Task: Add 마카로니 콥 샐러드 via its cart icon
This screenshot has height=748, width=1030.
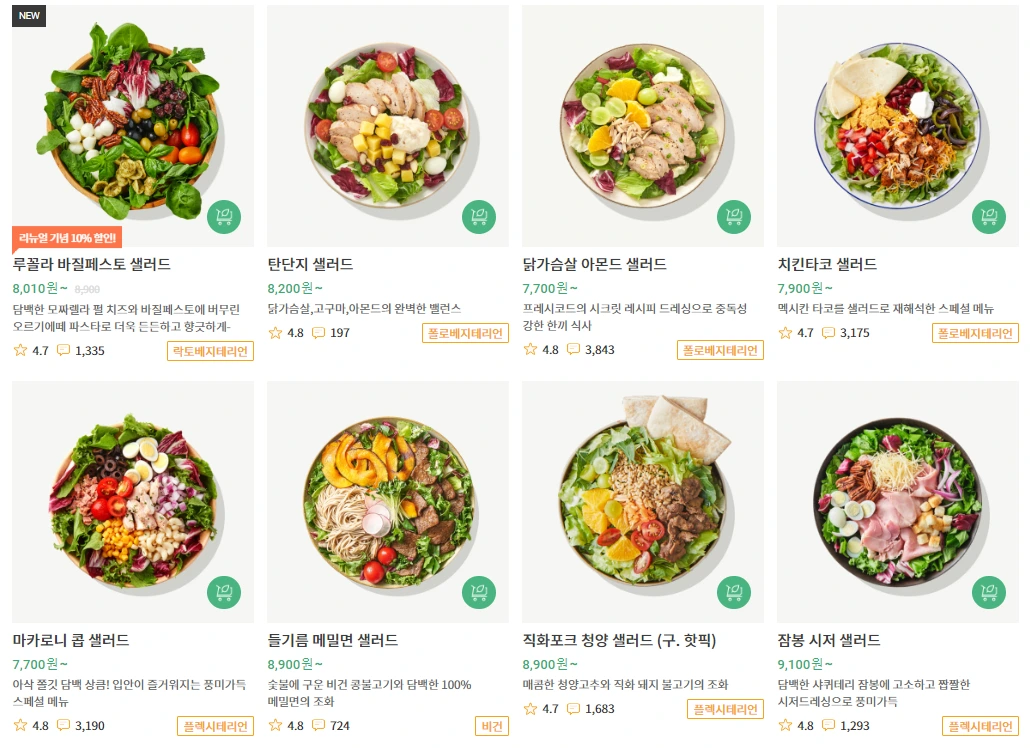Action: [x=224, y=592]
